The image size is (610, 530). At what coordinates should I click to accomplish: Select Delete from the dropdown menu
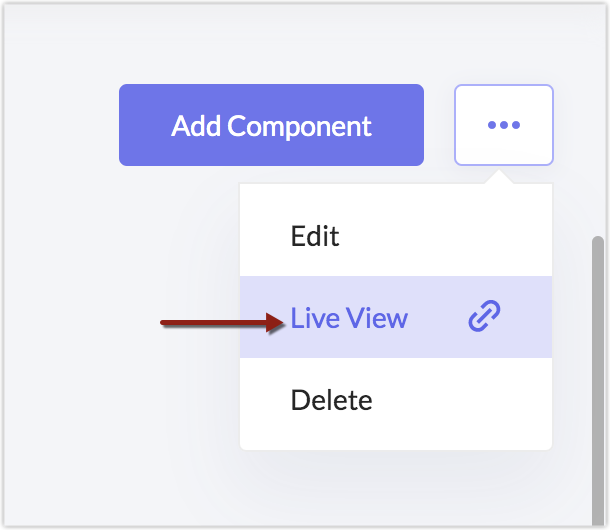coord(331,401)
